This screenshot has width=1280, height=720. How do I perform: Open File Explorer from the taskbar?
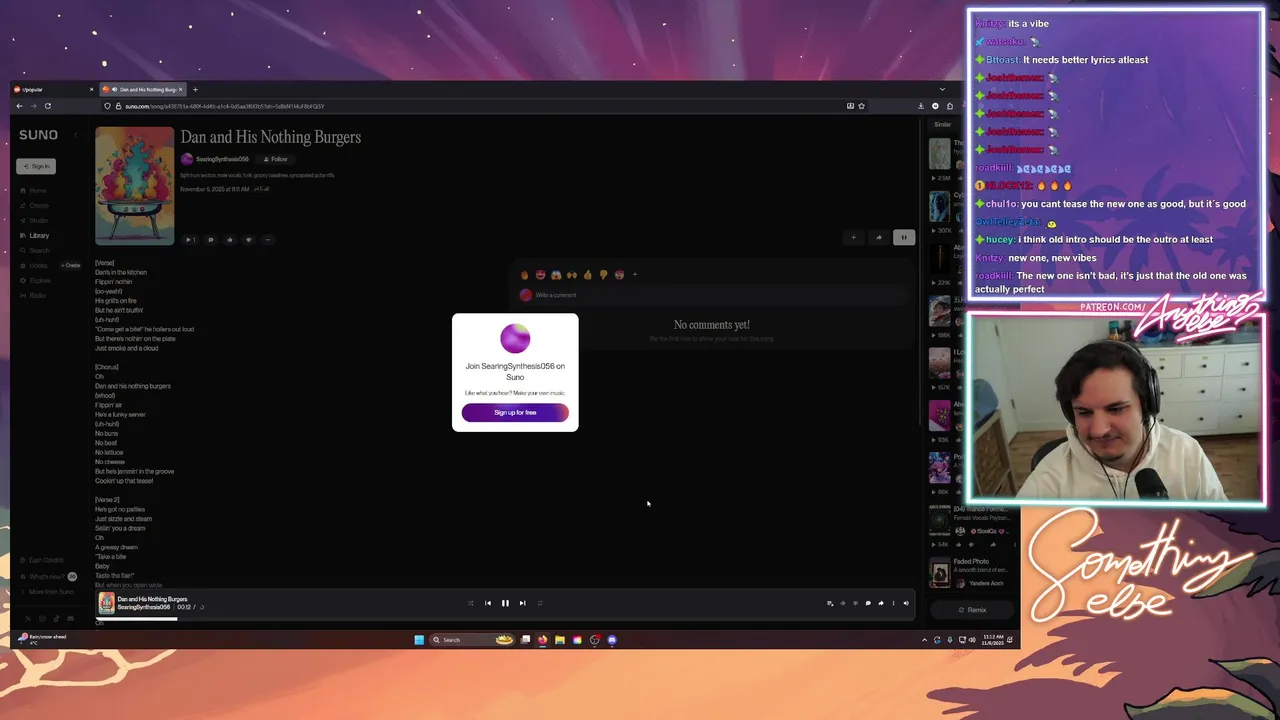coord(560,640)
